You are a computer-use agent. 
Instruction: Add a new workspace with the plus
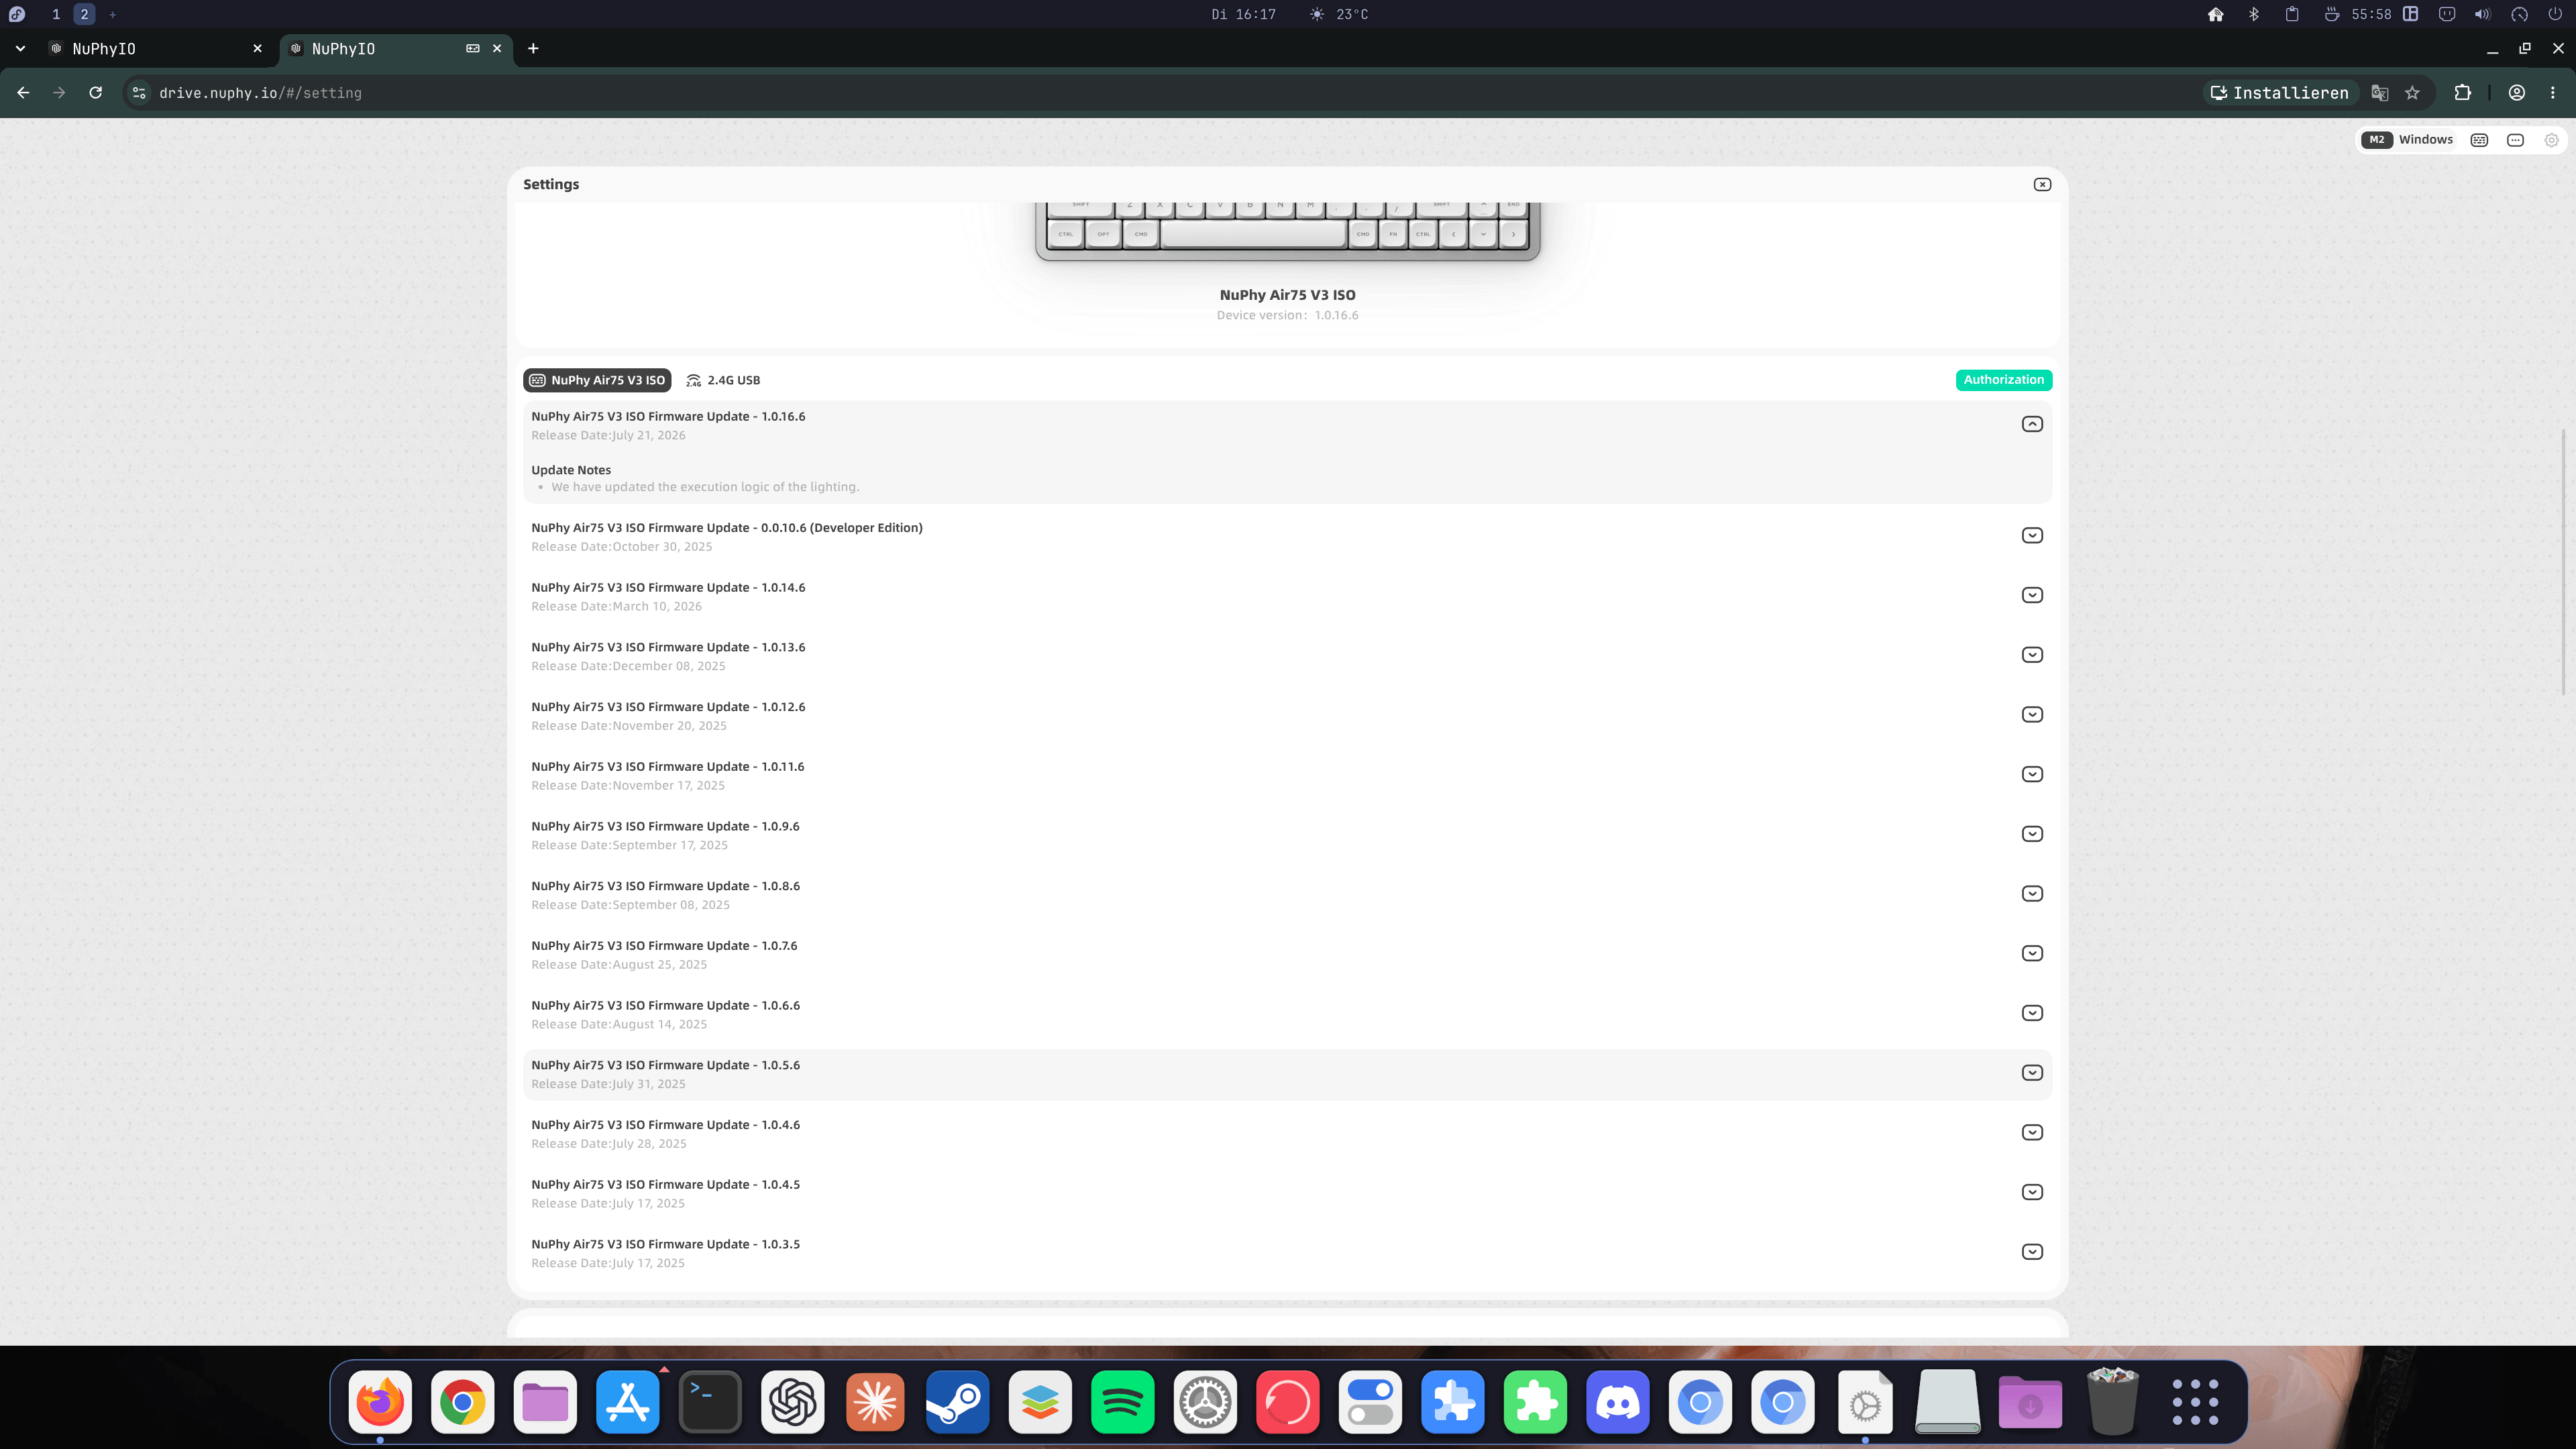[x=113, y=14]
